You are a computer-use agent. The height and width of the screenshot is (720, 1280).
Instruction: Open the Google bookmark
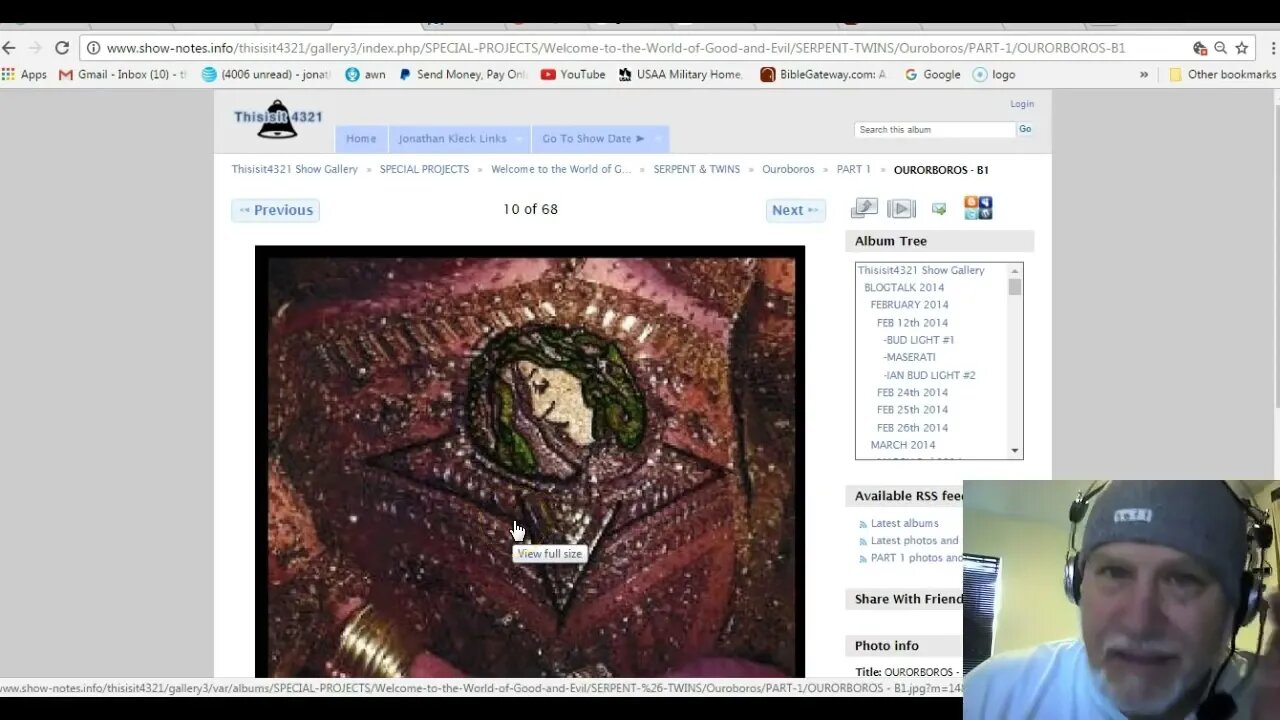(x=932, y=74)
